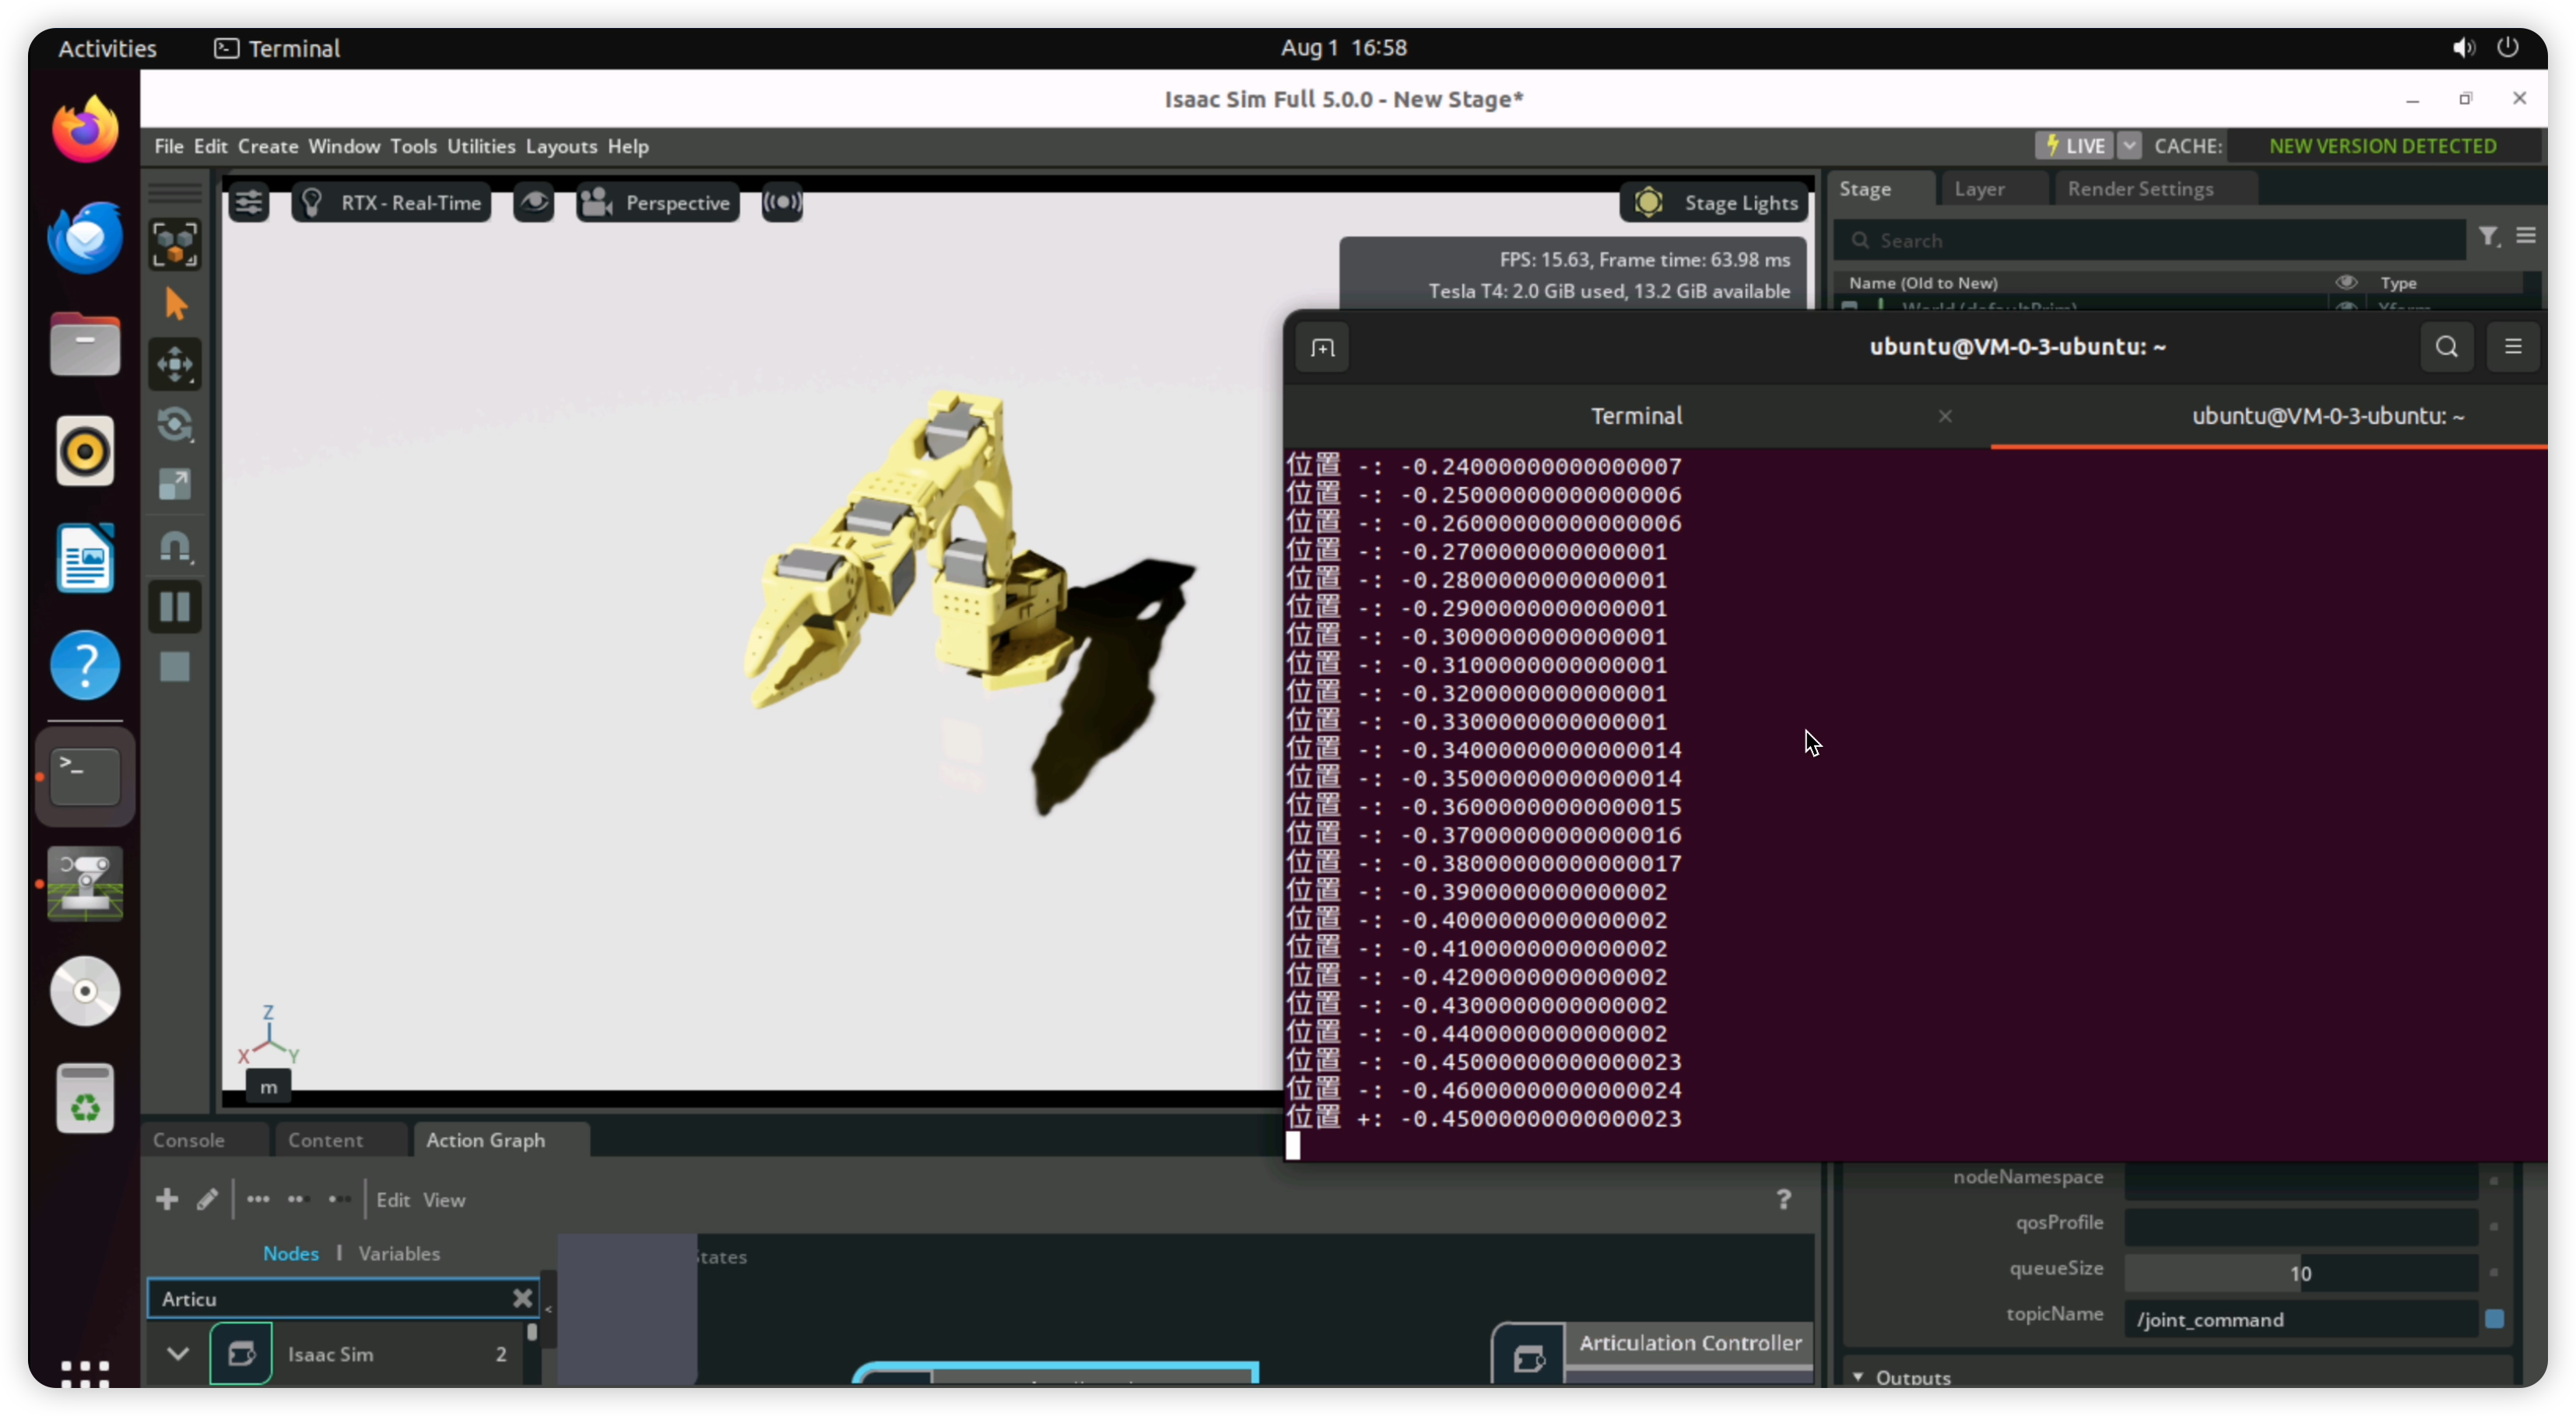This screenshot has height=1416, width=2576.
Task: Collapse the Outputs section triangle
Action: (x=1858, y=1377)
